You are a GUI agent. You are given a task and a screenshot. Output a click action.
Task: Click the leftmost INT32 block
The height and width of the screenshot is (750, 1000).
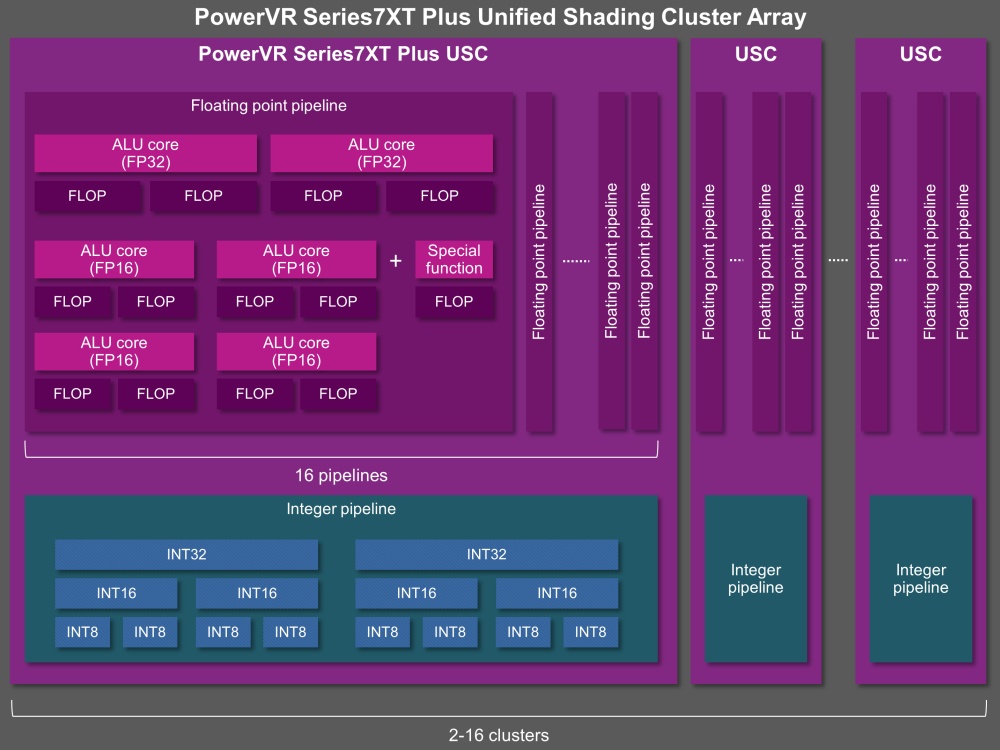pyautogui.click(x=186, y=554)
